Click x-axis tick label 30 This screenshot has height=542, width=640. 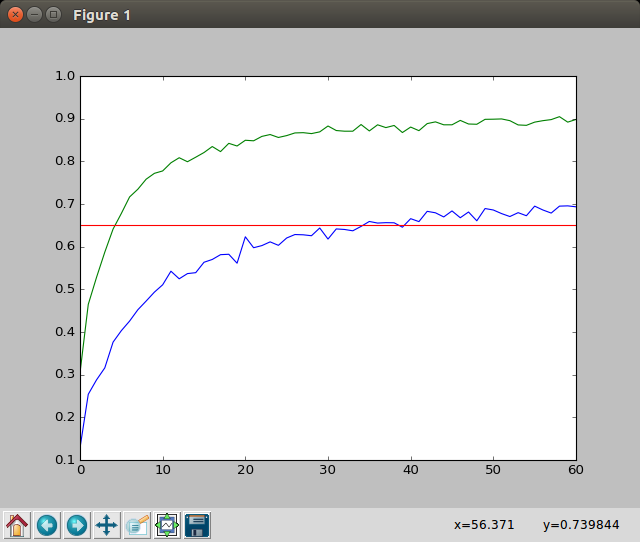pos(328,470)
